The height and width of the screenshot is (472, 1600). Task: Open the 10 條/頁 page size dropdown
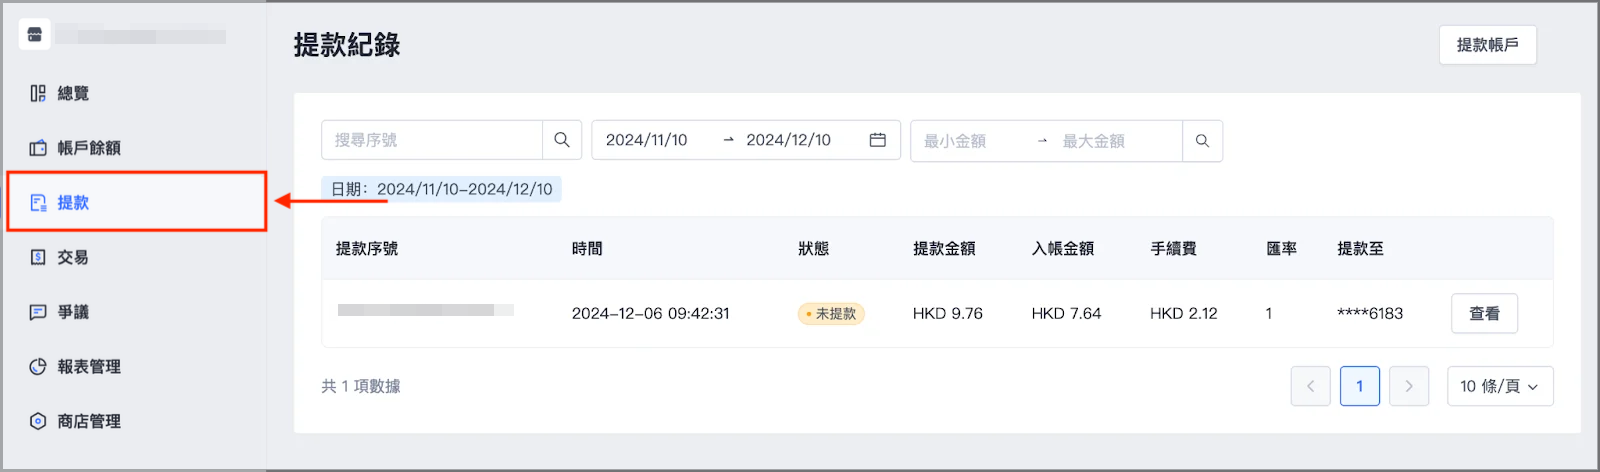click(x=1500, y=386)
